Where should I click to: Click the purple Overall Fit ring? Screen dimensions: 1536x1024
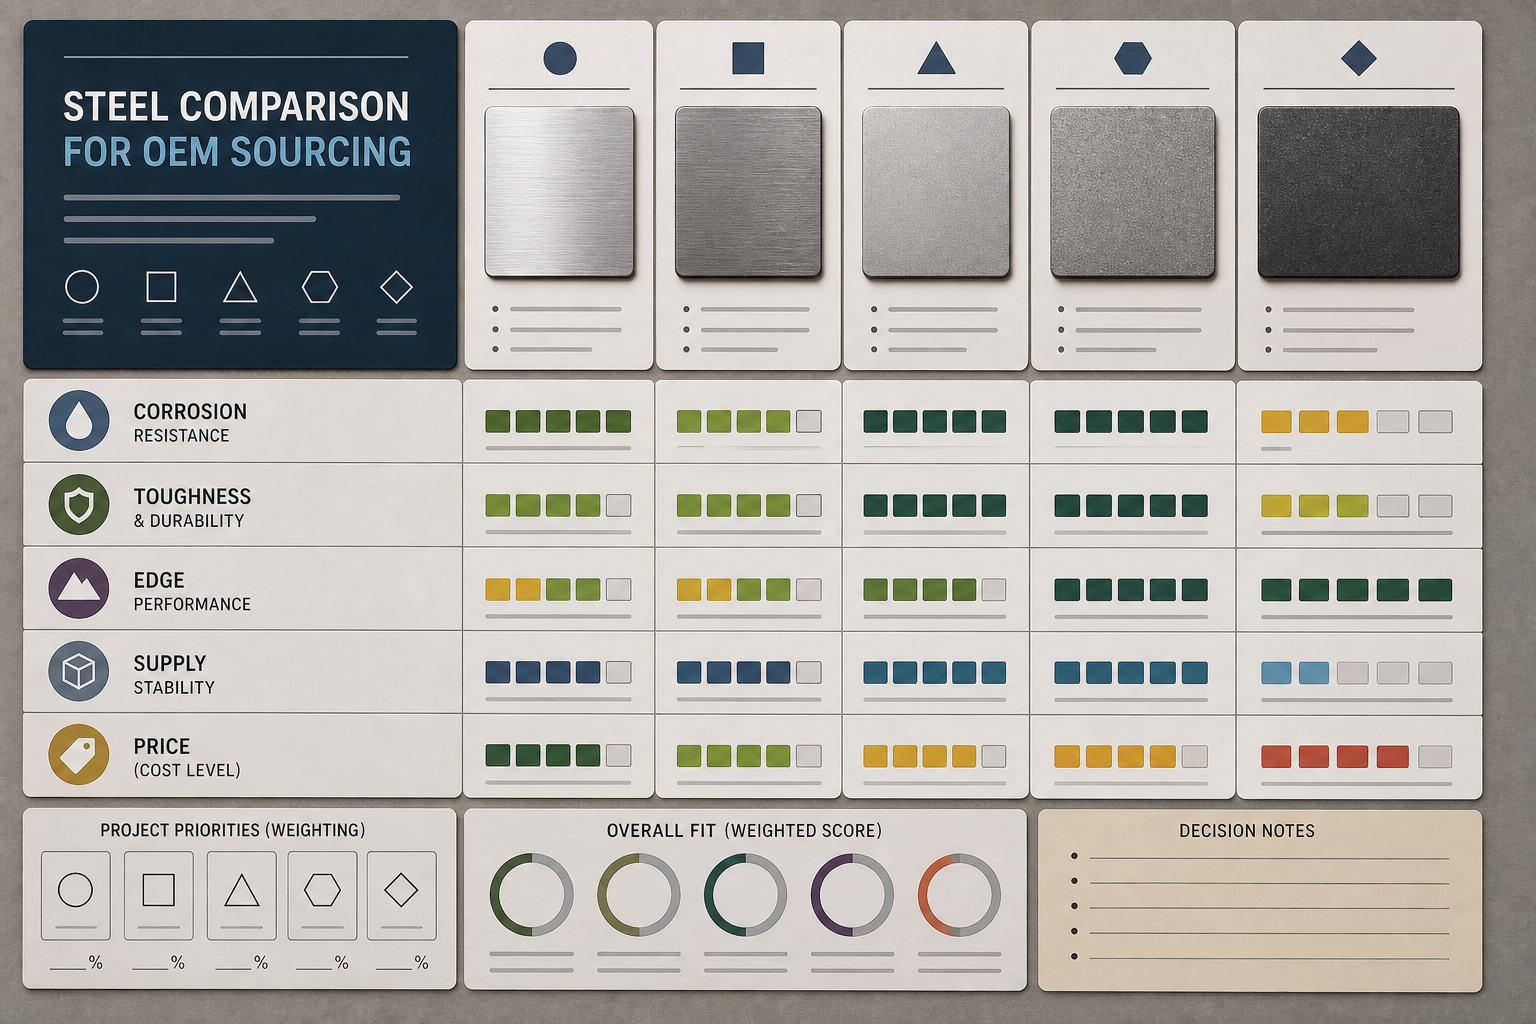point(852,895)
